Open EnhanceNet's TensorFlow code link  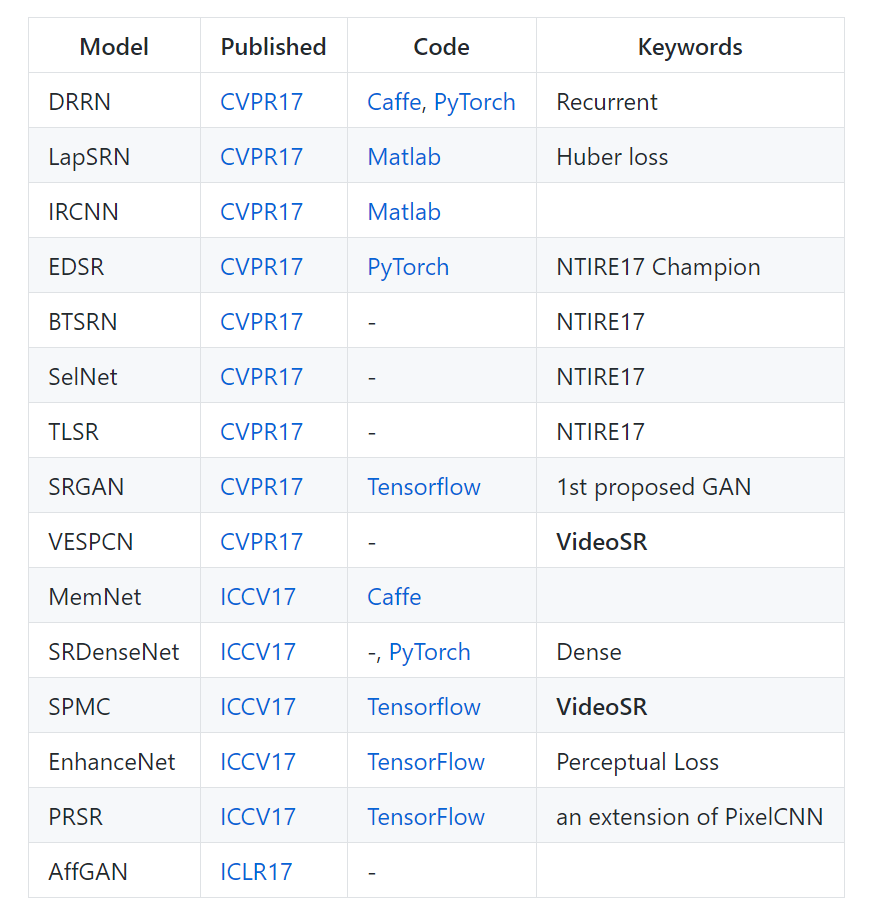(425, 762)
